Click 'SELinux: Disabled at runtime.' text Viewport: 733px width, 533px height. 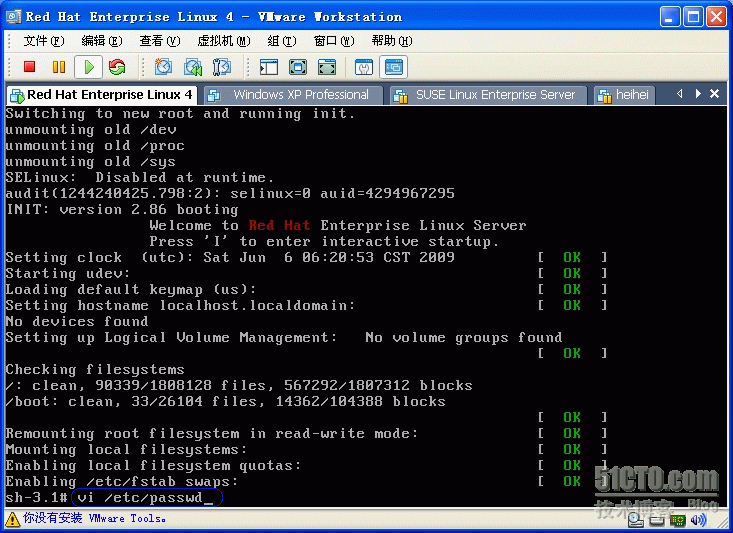[140, 178]
